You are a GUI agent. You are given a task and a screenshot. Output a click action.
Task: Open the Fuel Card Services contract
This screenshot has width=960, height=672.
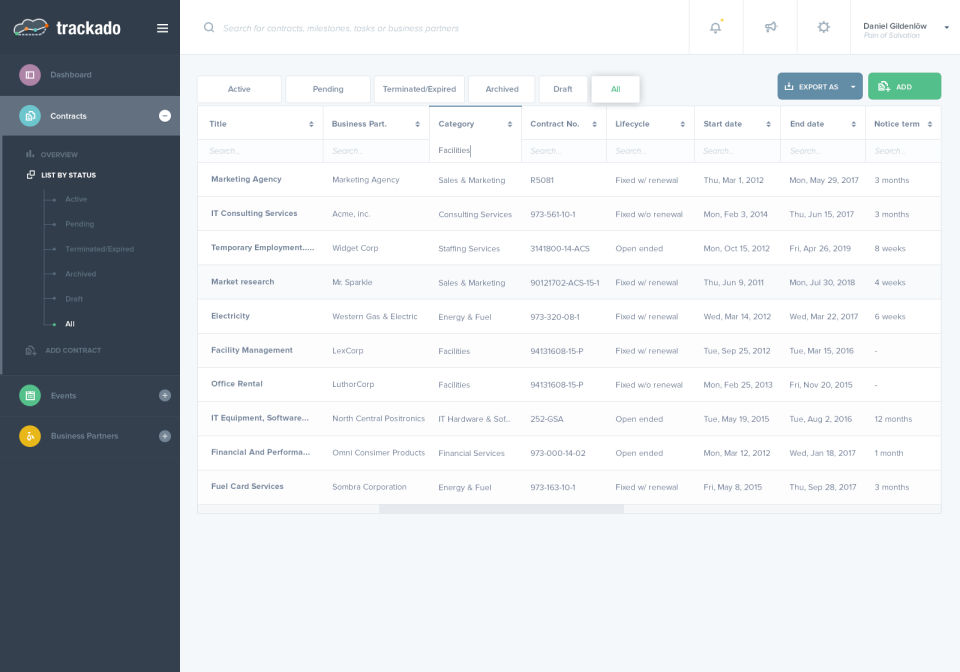pyautogui.click(x=247, y=487)
